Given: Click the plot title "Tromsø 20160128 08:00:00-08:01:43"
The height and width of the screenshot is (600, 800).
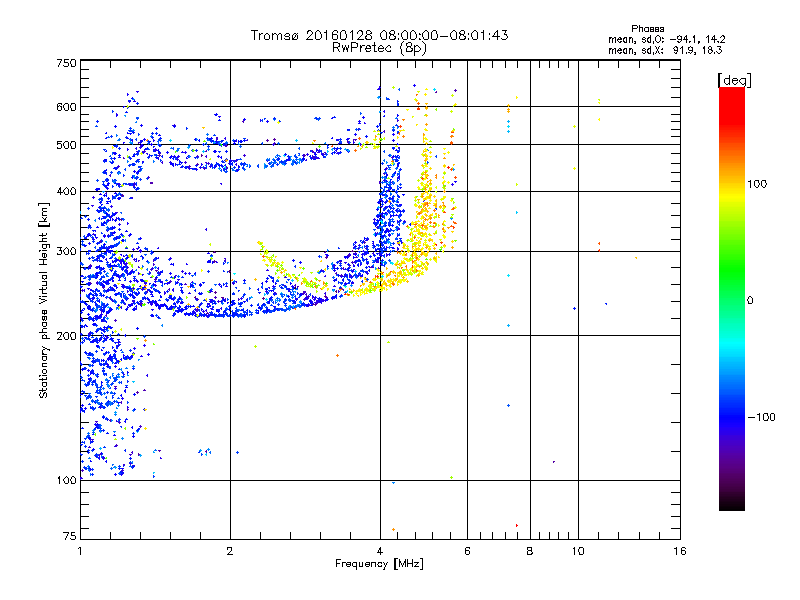Looking at the screenshot, I should tap(379, 35).
